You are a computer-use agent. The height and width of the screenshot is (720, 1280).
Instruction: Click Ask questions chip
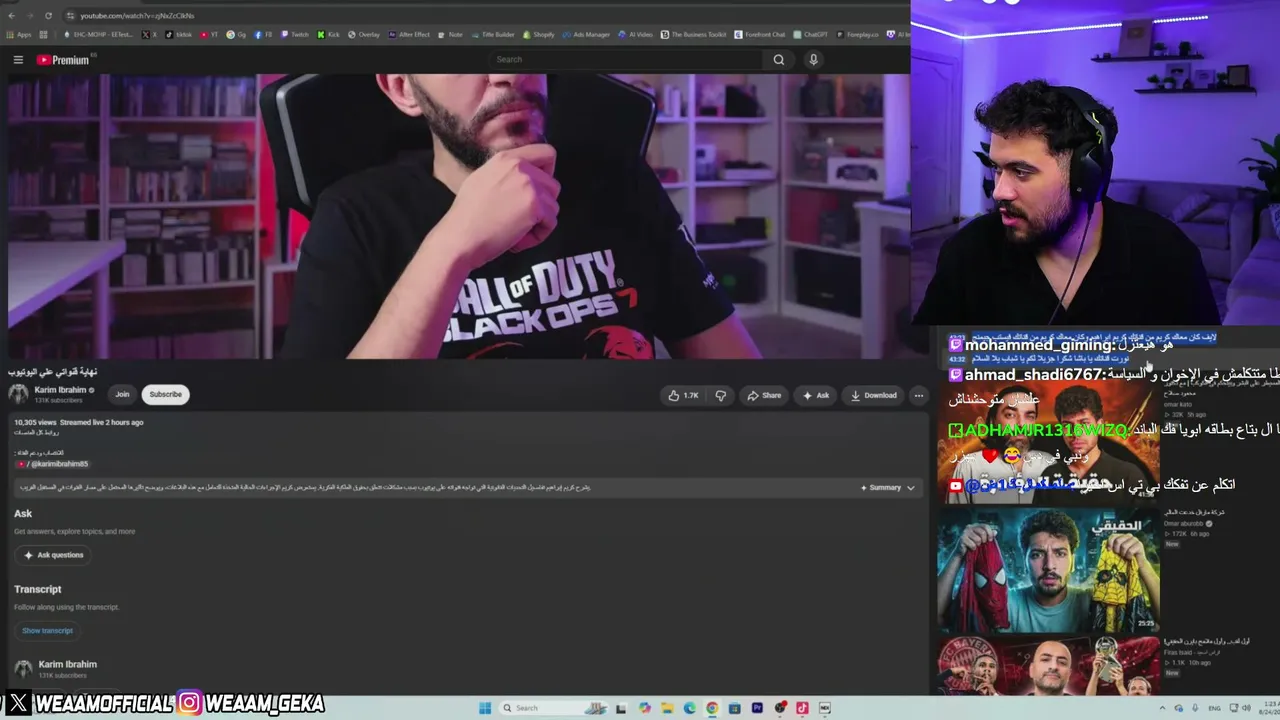tap(54, 555)
